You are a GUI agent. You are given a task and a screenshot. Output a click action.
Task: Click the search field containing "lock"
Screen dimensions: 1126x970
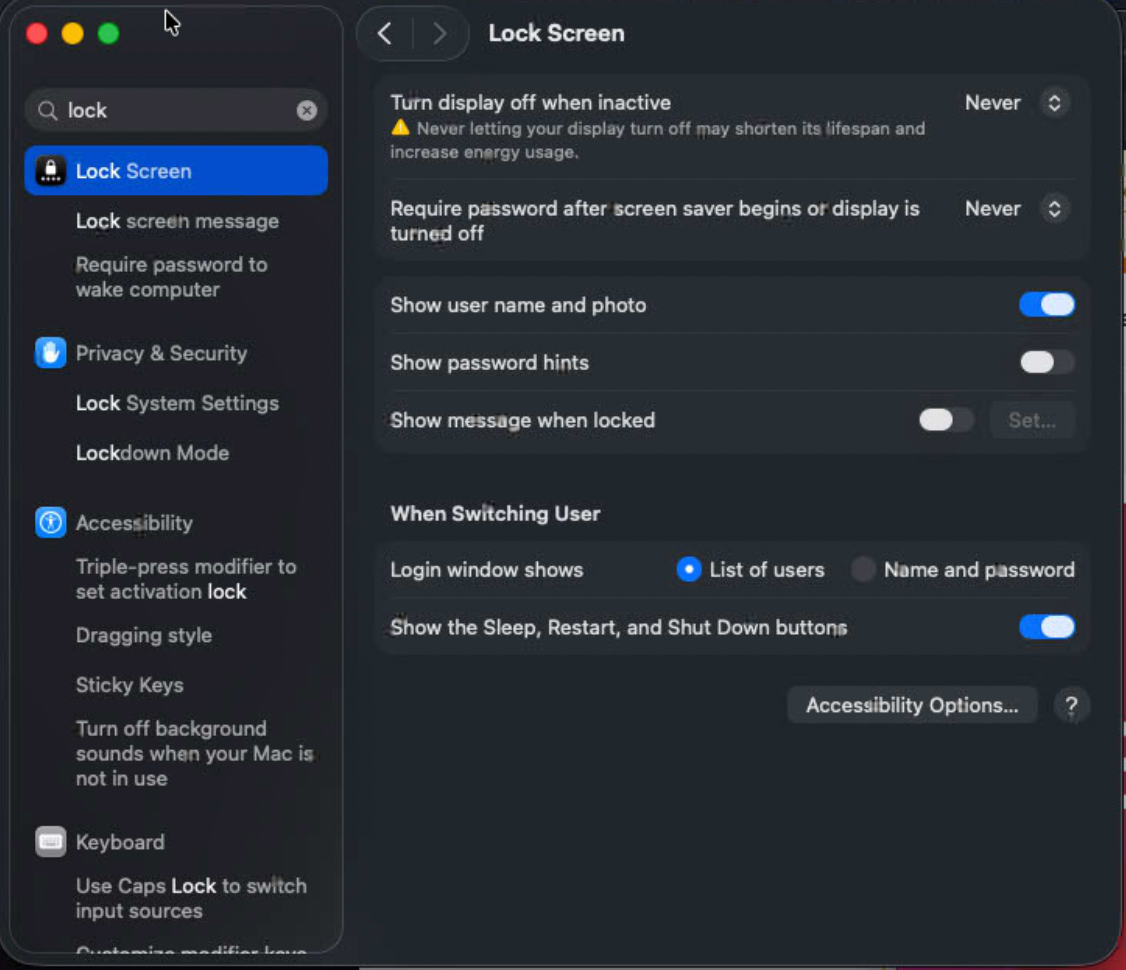[x=176, y=111]
